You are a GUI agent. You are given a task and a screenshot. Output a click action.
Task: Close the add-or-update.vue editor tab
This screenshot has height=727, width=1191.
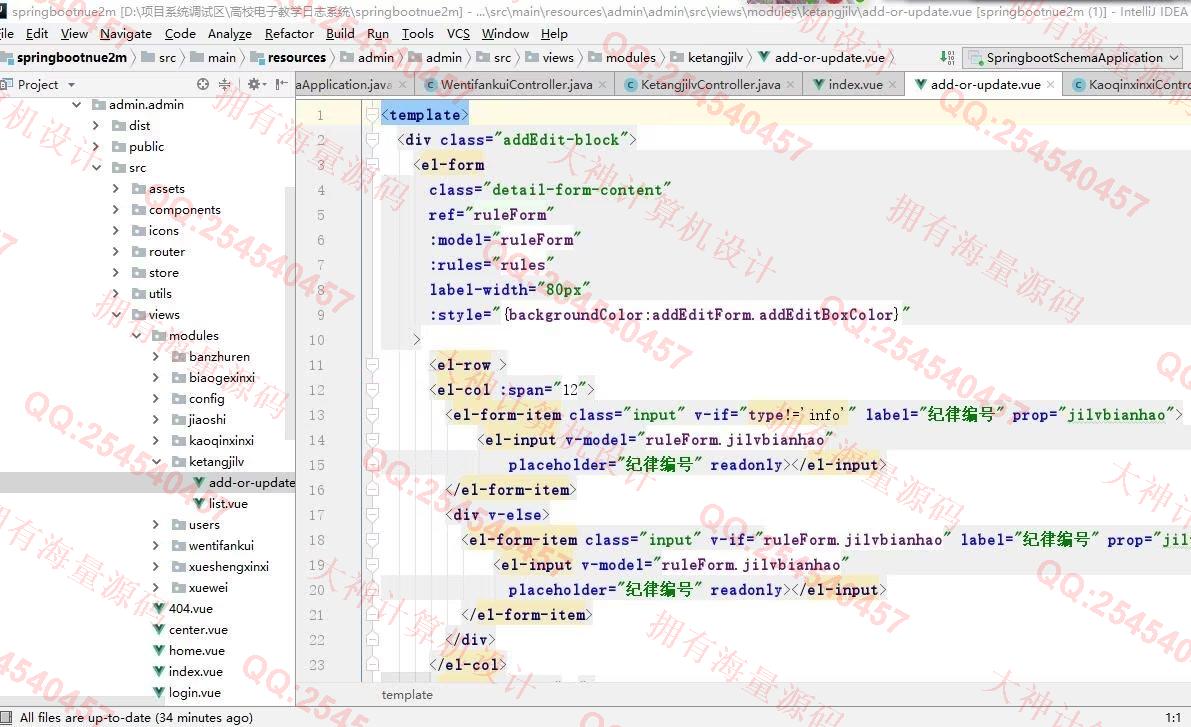point(1050,85)
